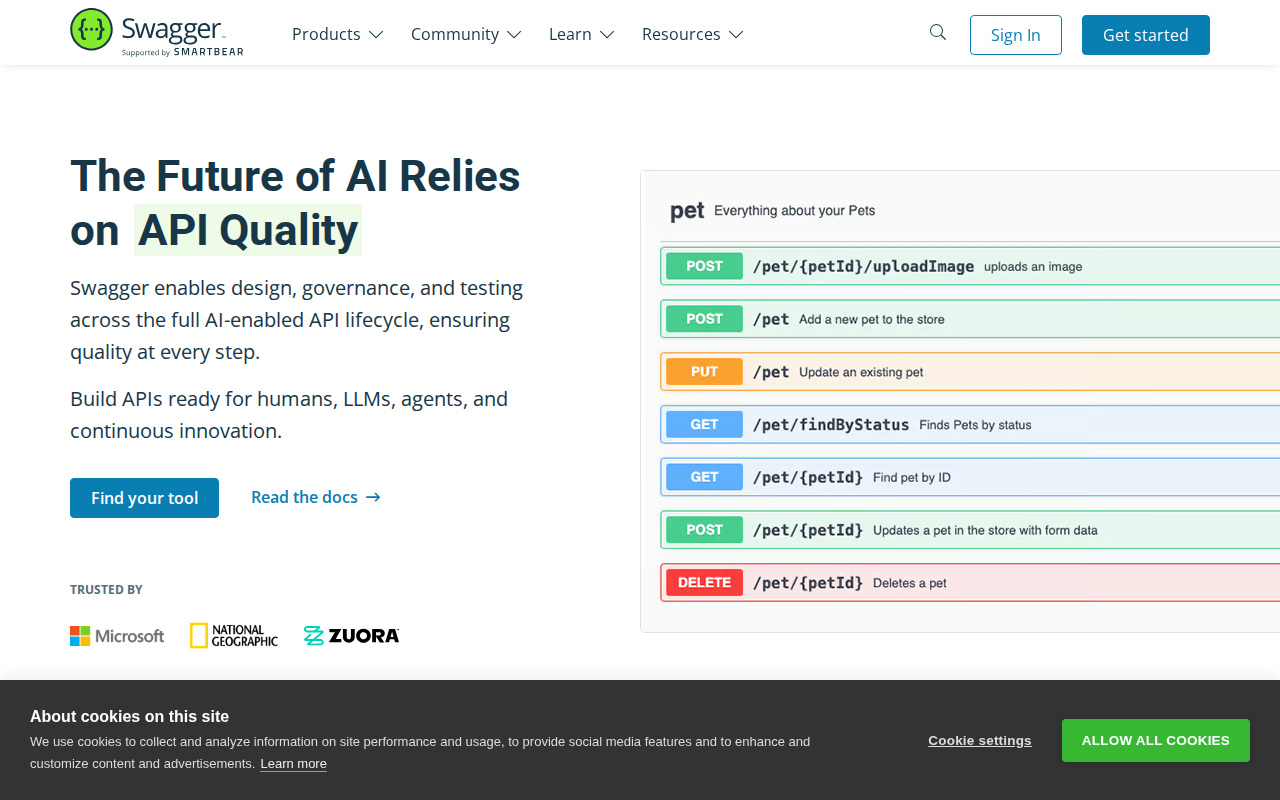Click 'Updates a pet in the store with form data'
1280x800 pixels.
pos(985,530)
